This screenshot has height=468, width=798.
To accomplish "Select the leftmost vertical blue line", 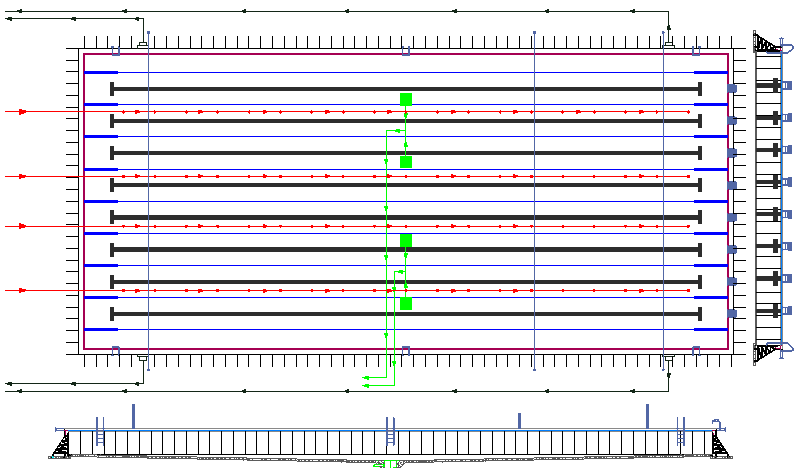I will (x=148, y=200).
